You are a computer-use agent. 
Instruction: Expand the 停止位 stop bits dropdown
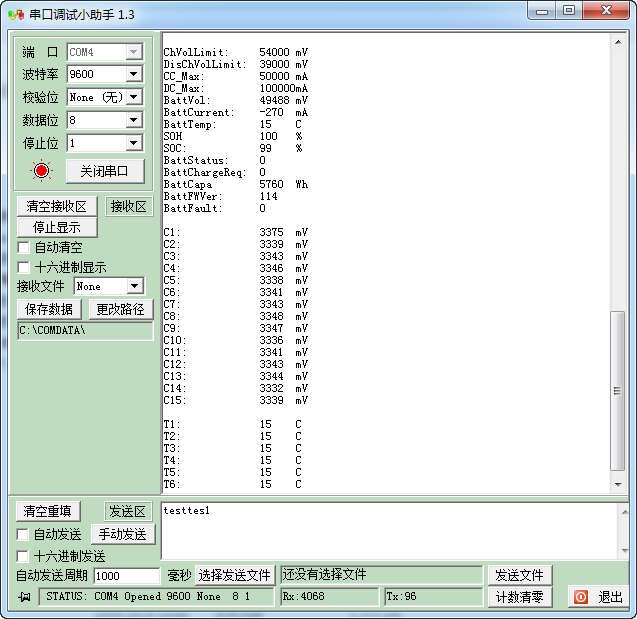pos(134,144)
